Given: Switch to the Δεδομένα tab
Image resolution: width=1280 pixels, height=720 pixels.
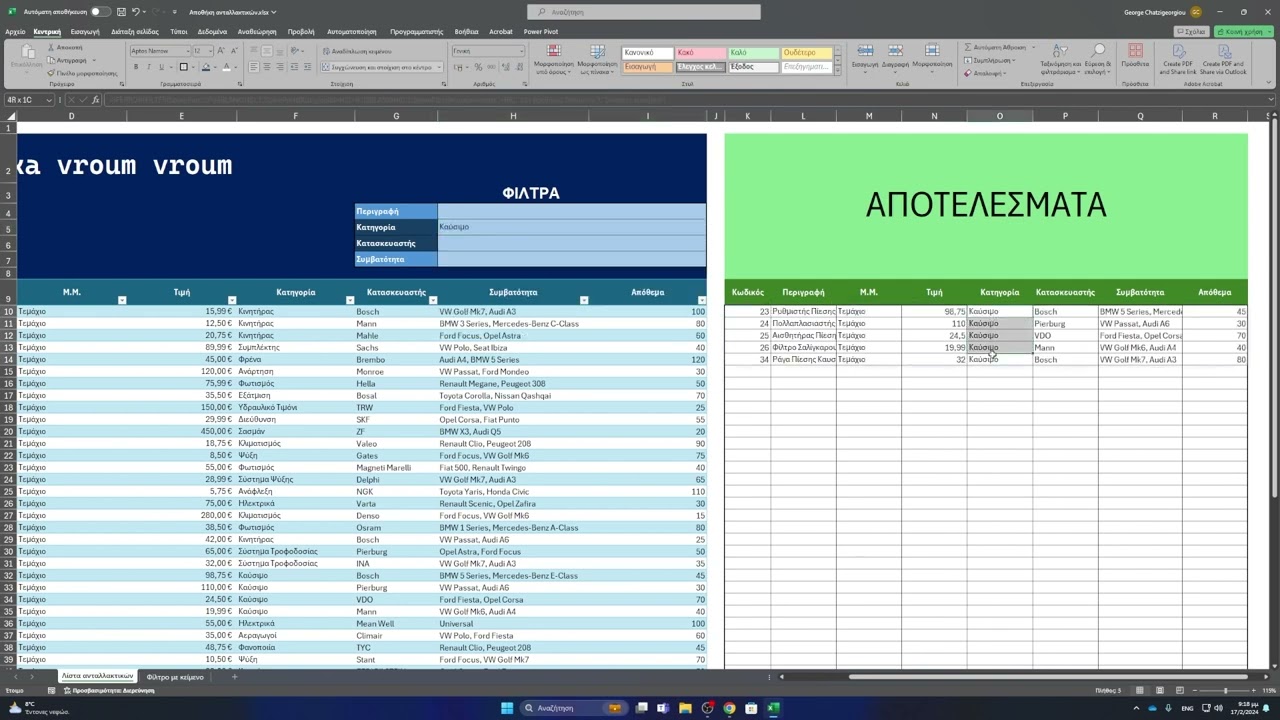Looking at the screenshot, I should point(212,31).
